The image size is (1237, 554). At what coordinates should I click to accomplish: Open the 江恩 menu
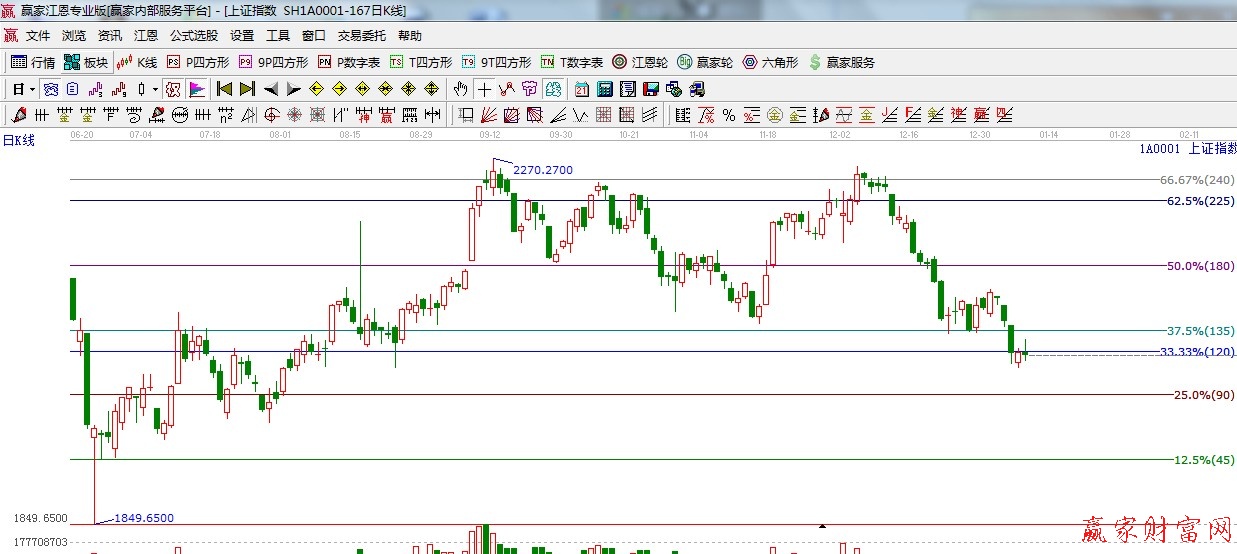(146, 36)
